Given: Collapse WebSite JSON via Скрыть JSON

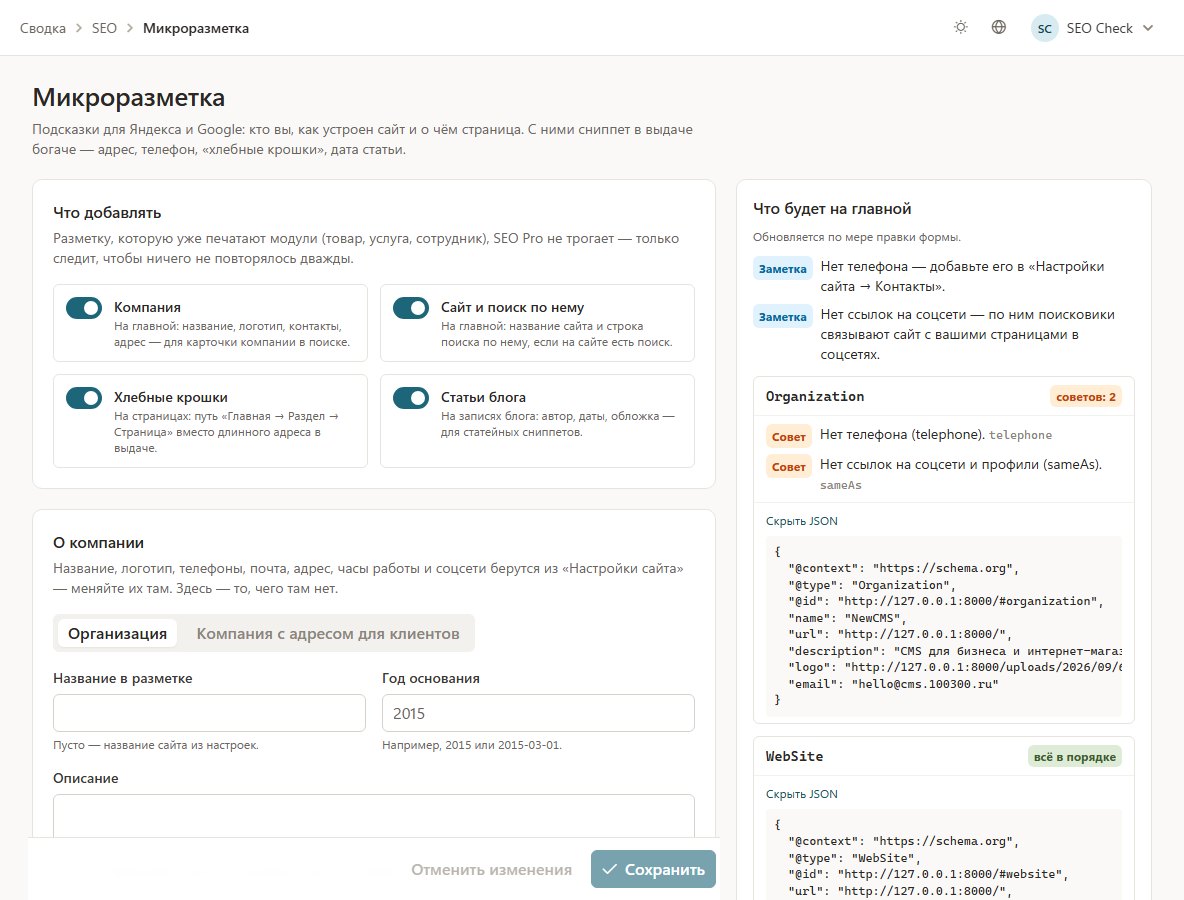Looking at the screenshot, I should coord(801,794).
